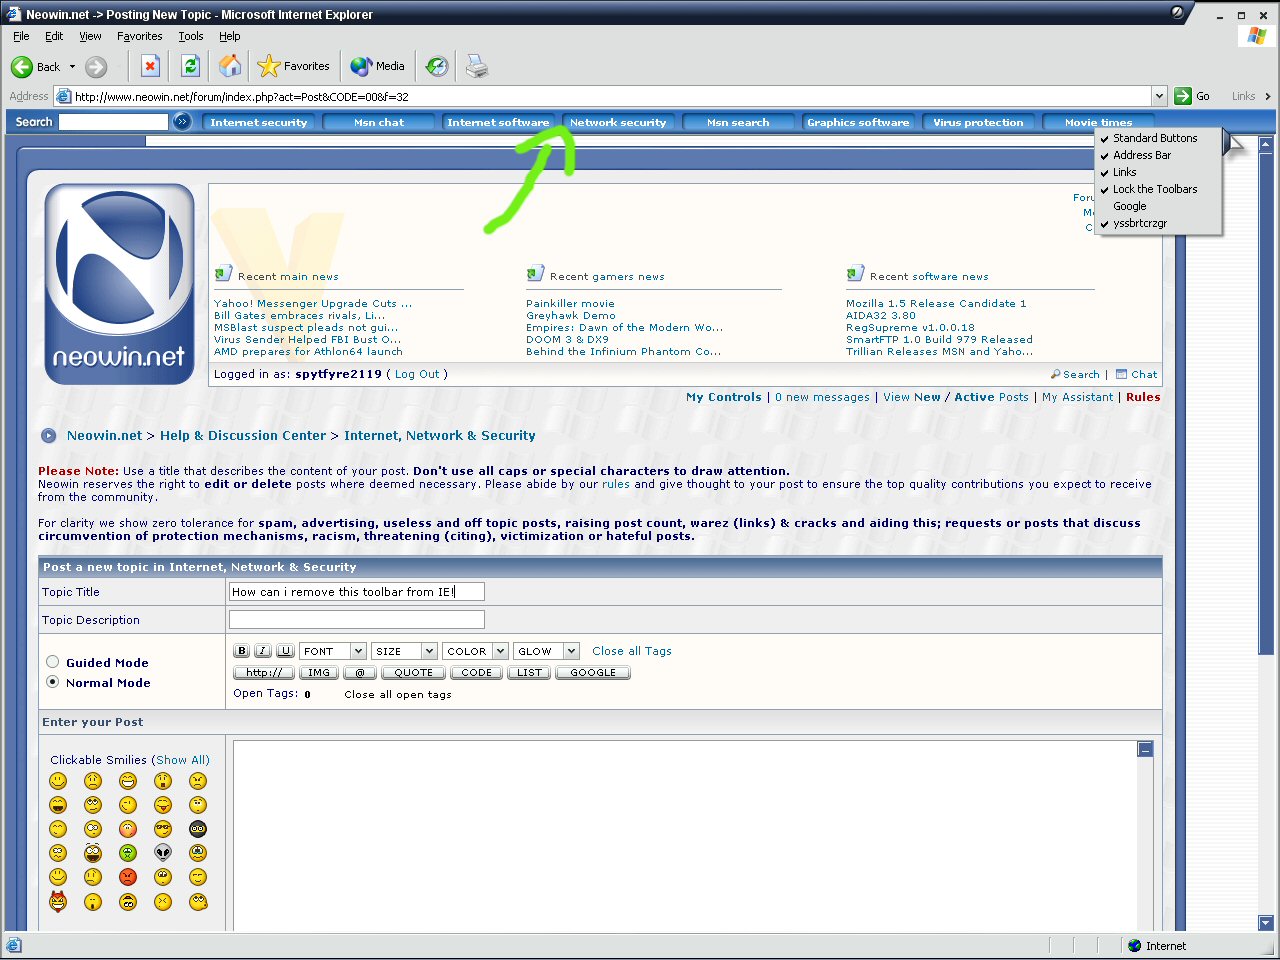Click the Media toolbar button
Viewport: 1280px width, 960px height.
point(378,67)
